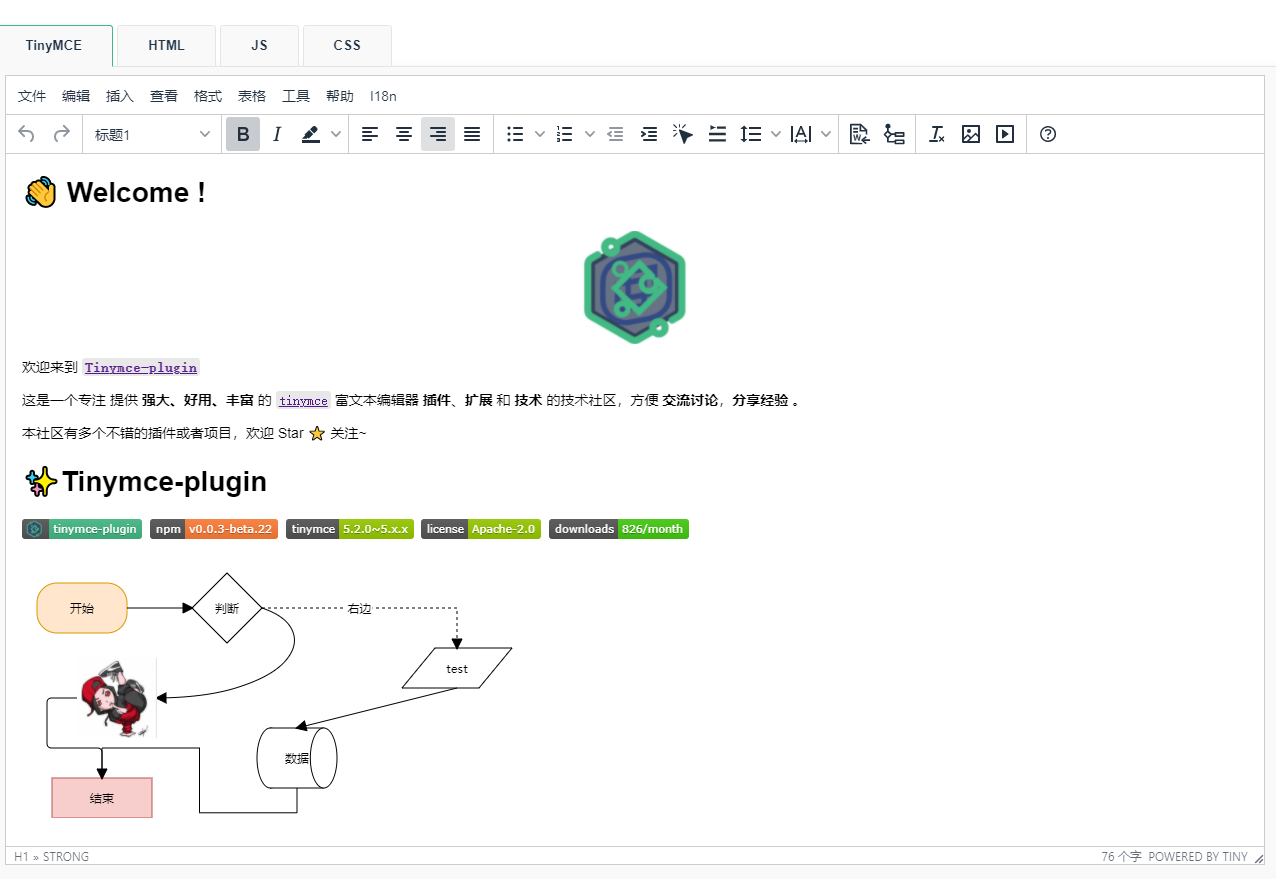This screenshot has width=1276, height=879.
Task: Open the 查看 menu
Action: pyautogui.click(x=164, y=96)
